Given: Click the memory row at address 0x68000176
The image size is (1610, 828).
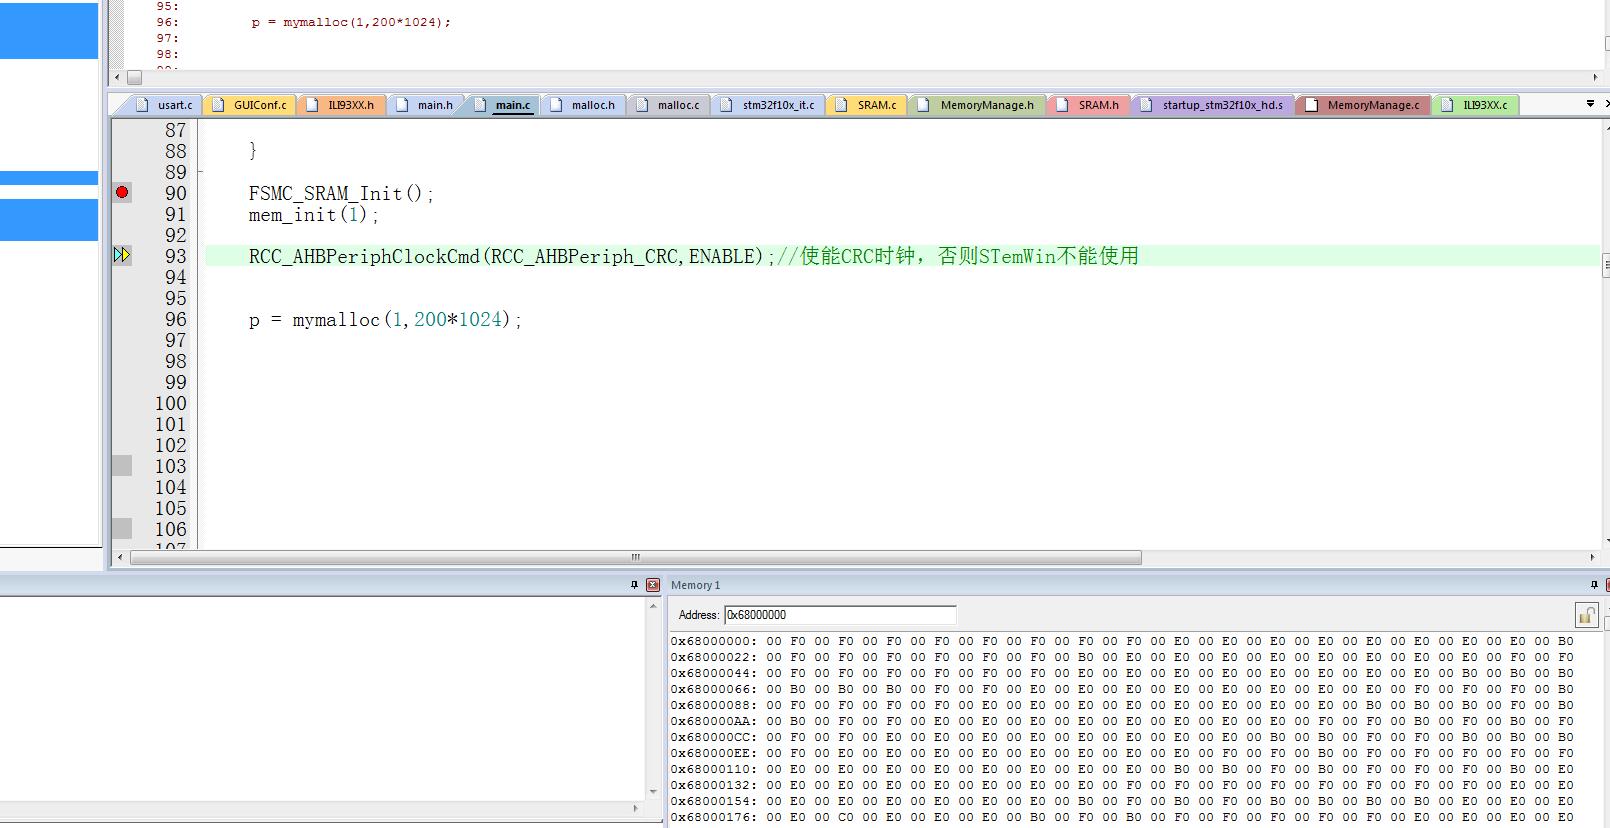Looking at the screenshot, I should (x=1122, y=817).
